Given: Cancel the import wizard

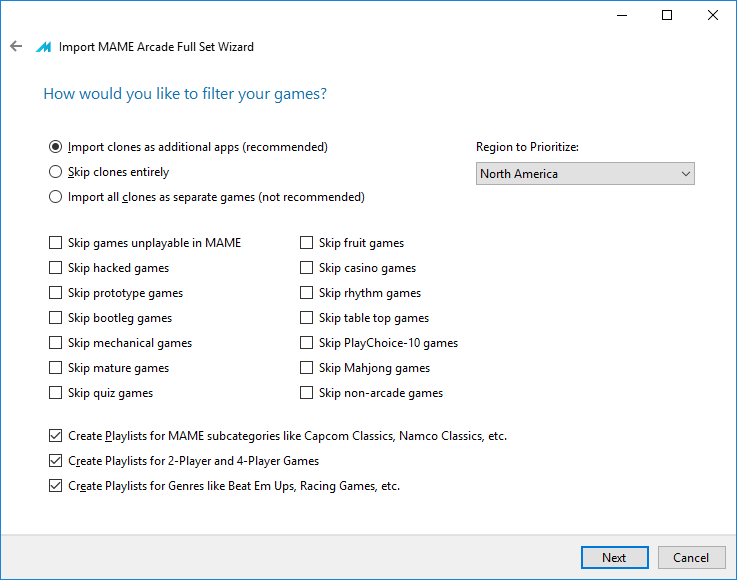Looking at the screenshot, I should pos(691,557).
